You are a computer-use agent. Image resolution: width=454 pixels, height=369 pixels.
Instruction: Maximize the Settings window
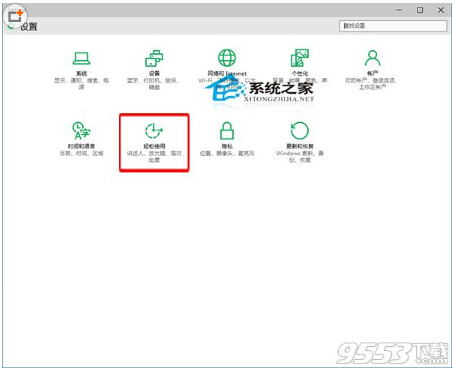pyautogui.click(x=420, y=10)
